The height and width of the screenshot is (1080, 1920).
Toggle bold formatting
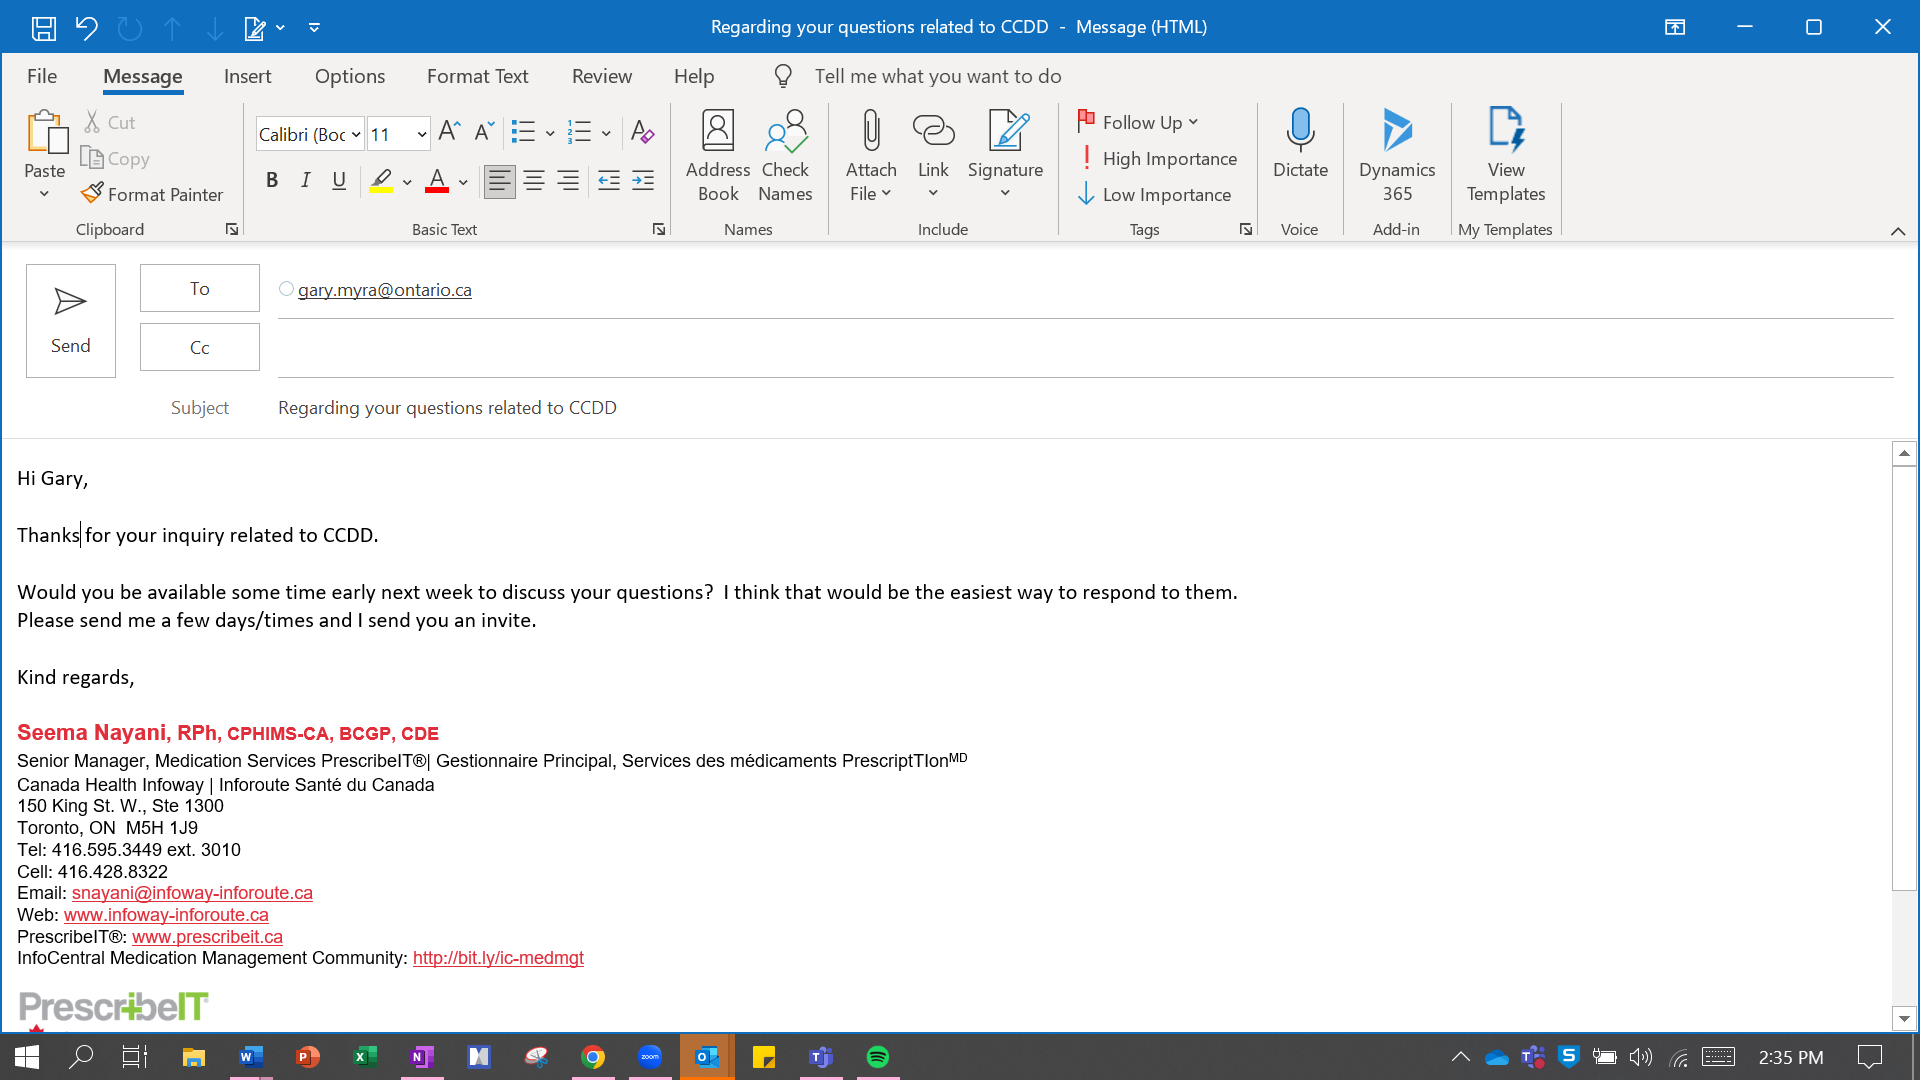point(272,181)
